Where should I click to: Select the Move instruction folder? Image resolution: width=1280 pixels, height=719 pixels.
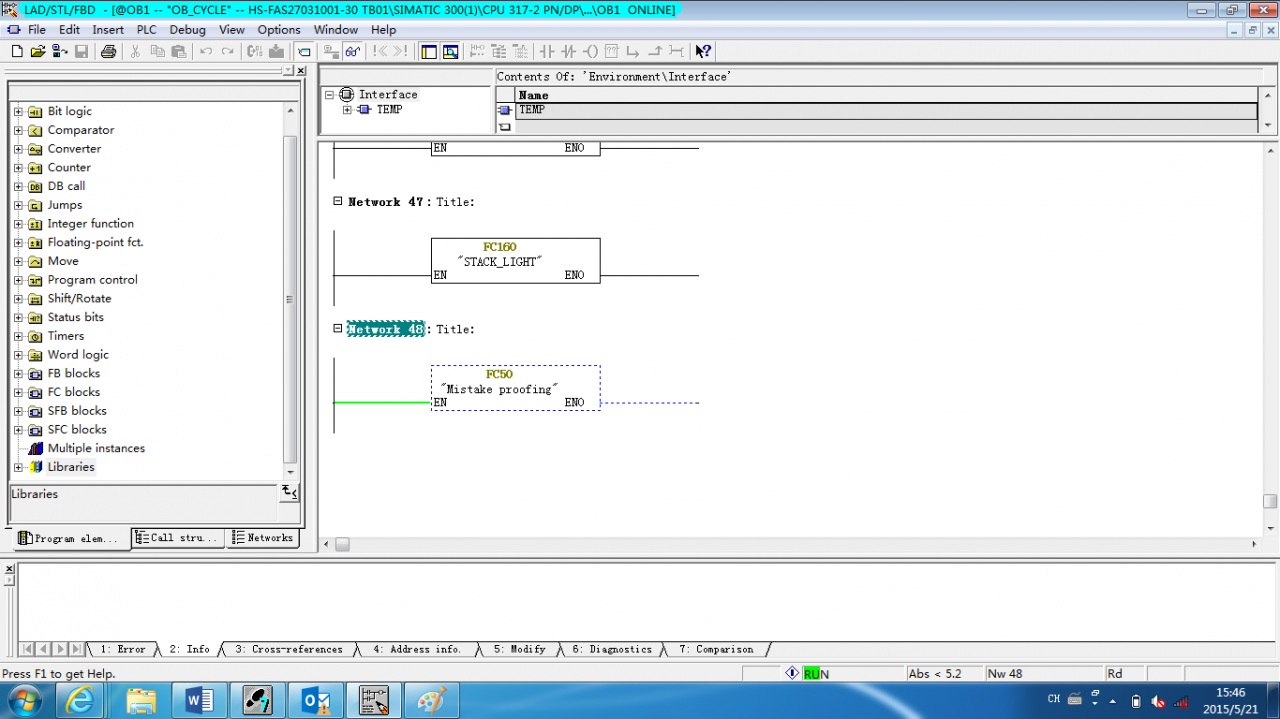[63, 261]
